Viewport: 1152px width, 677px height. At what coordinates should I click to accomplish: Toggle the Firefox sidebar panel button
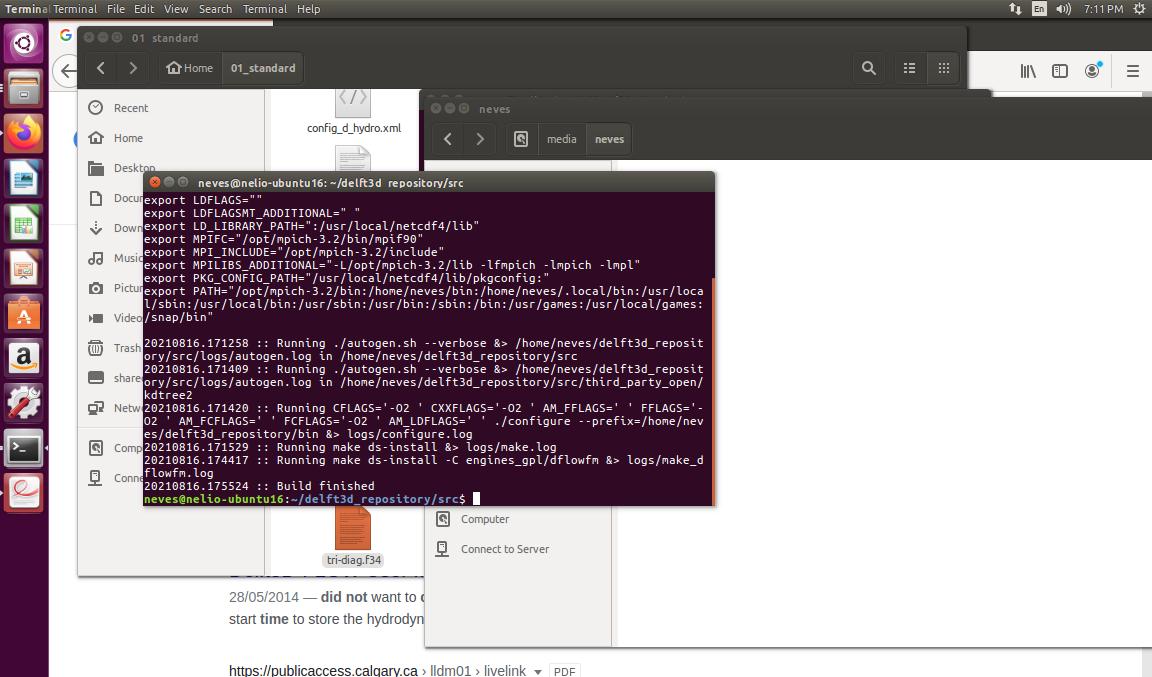pos(1060,71)
